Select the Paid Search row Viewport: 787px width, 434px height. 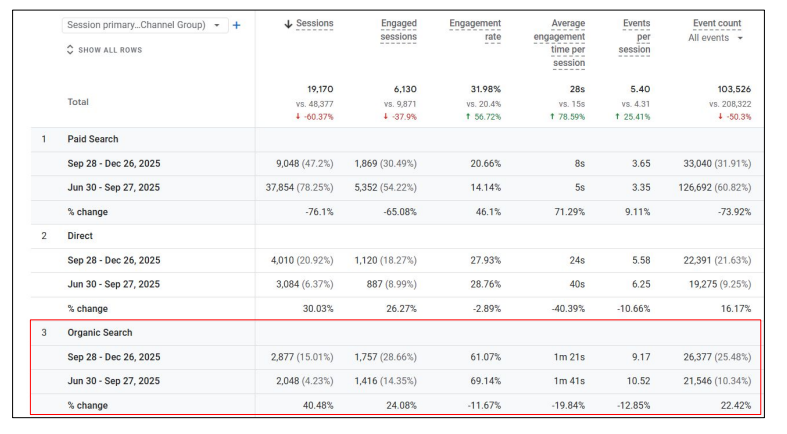coord(92,139)
